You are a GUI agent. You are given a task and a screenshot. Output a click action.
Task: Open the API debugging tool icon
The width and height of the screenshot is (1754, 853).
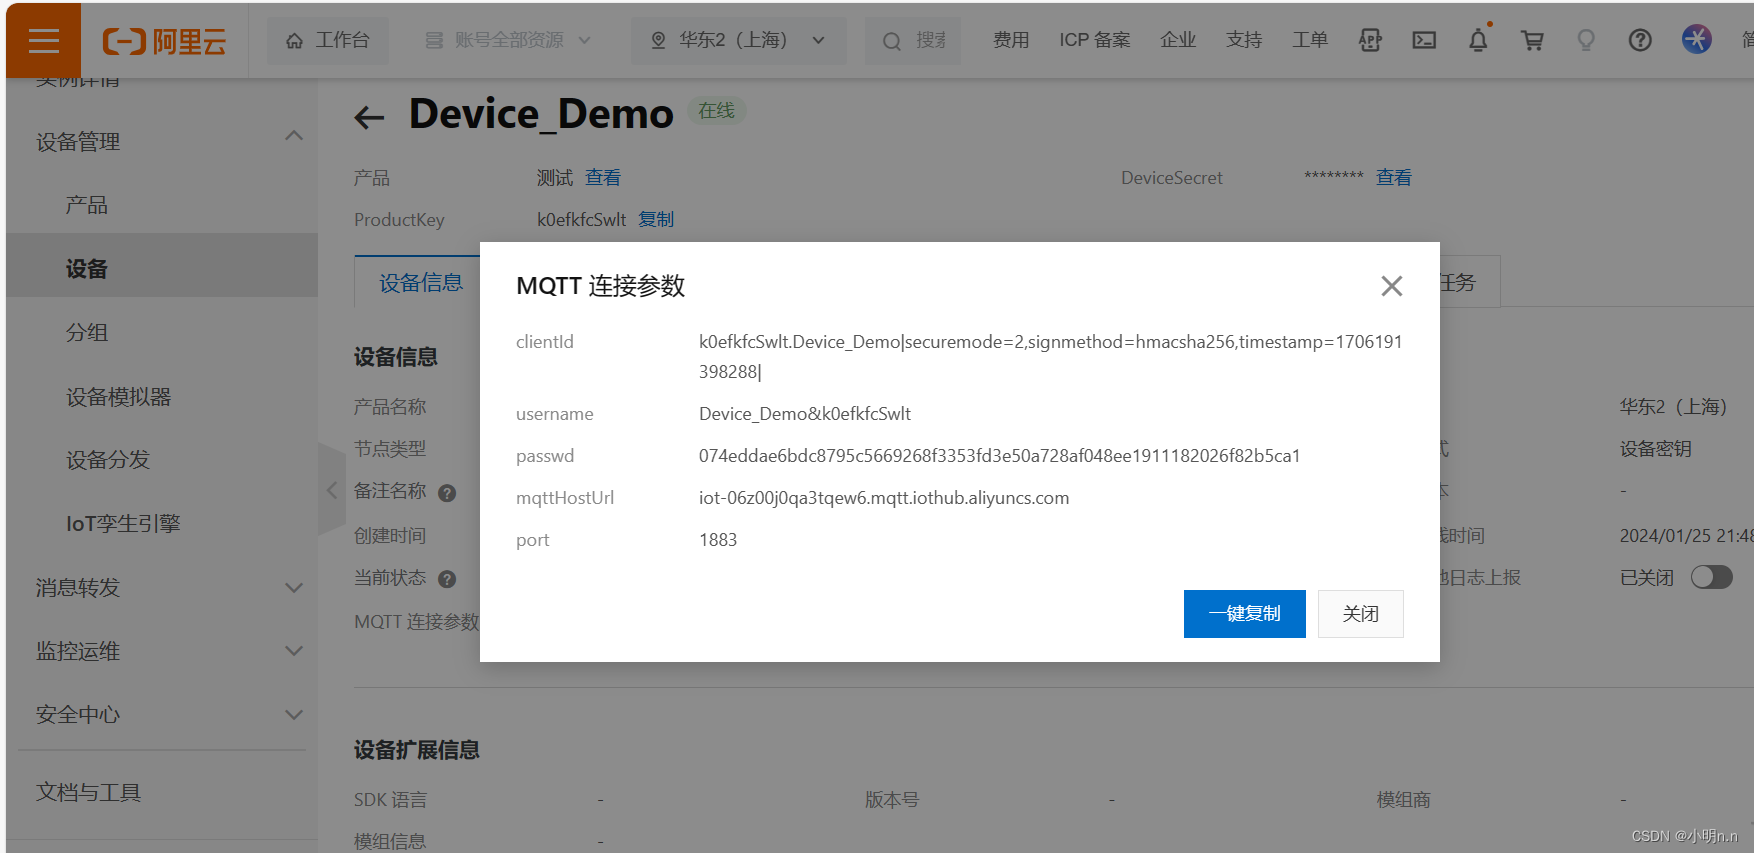(1370, 40)
